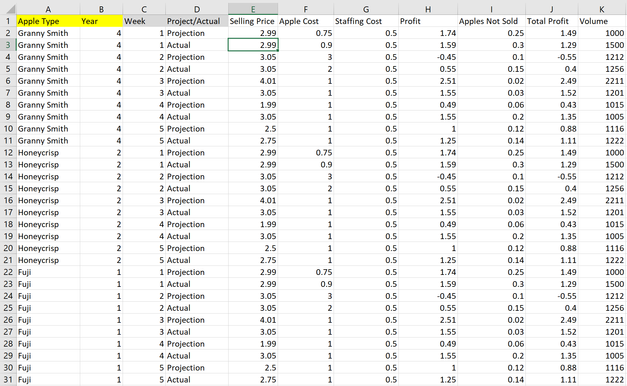Click 'Fuji' in row 22
The width and height of the screenshot is (627, 386).
(24, 272)
